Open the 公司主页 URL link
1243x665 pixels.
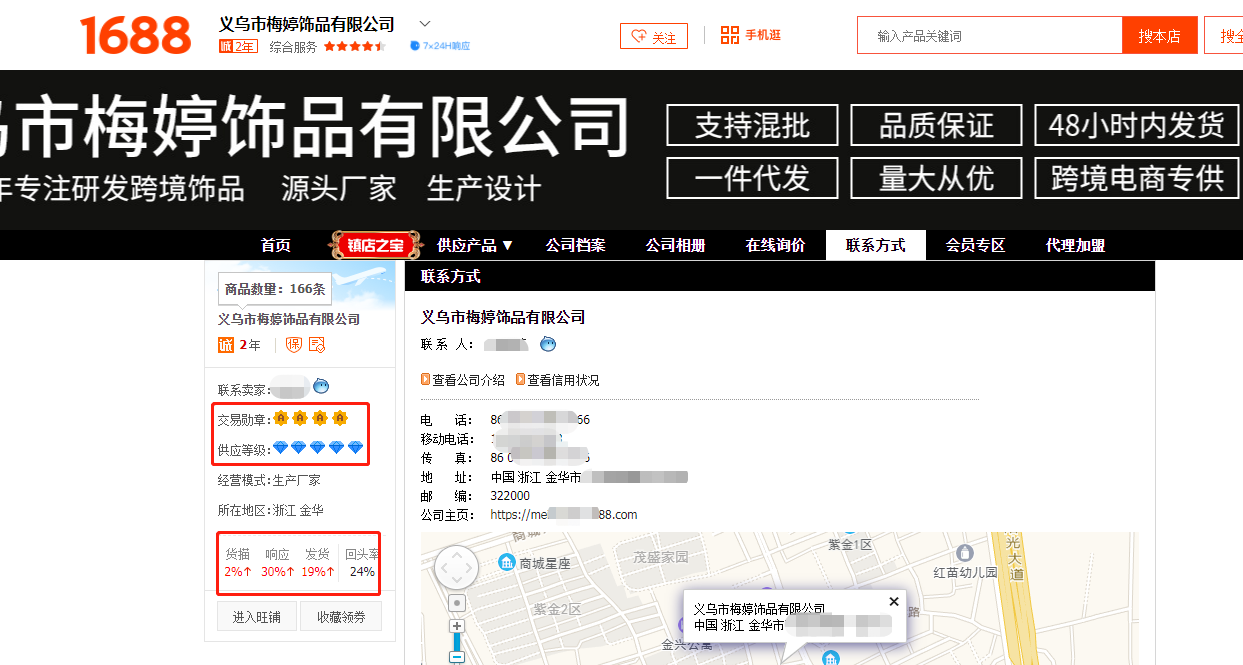coord(563,515)
